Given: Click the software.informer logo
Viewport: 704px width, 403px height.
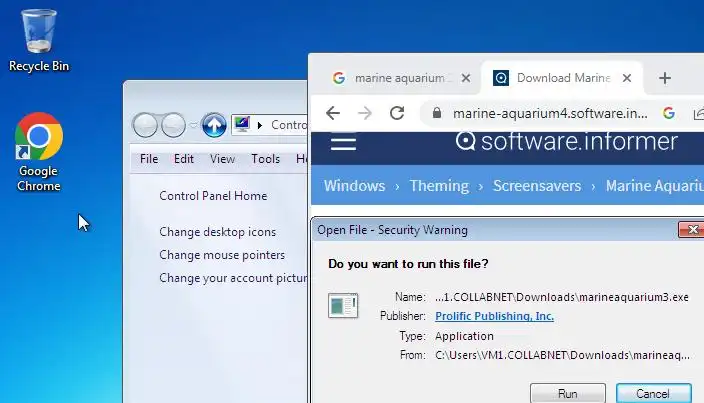Looking at the screenshot, I should point(566,142).
